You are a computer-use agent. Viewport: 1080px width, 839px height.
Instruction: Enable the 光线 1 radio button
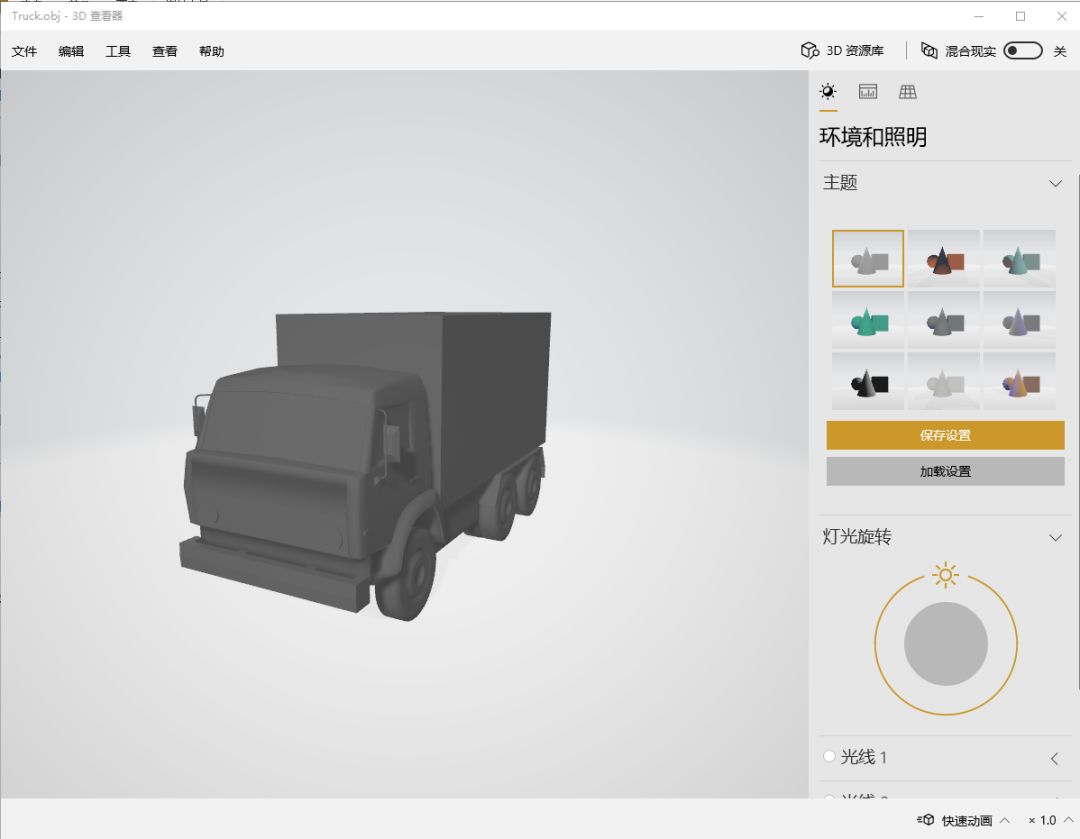coord(829,756)
